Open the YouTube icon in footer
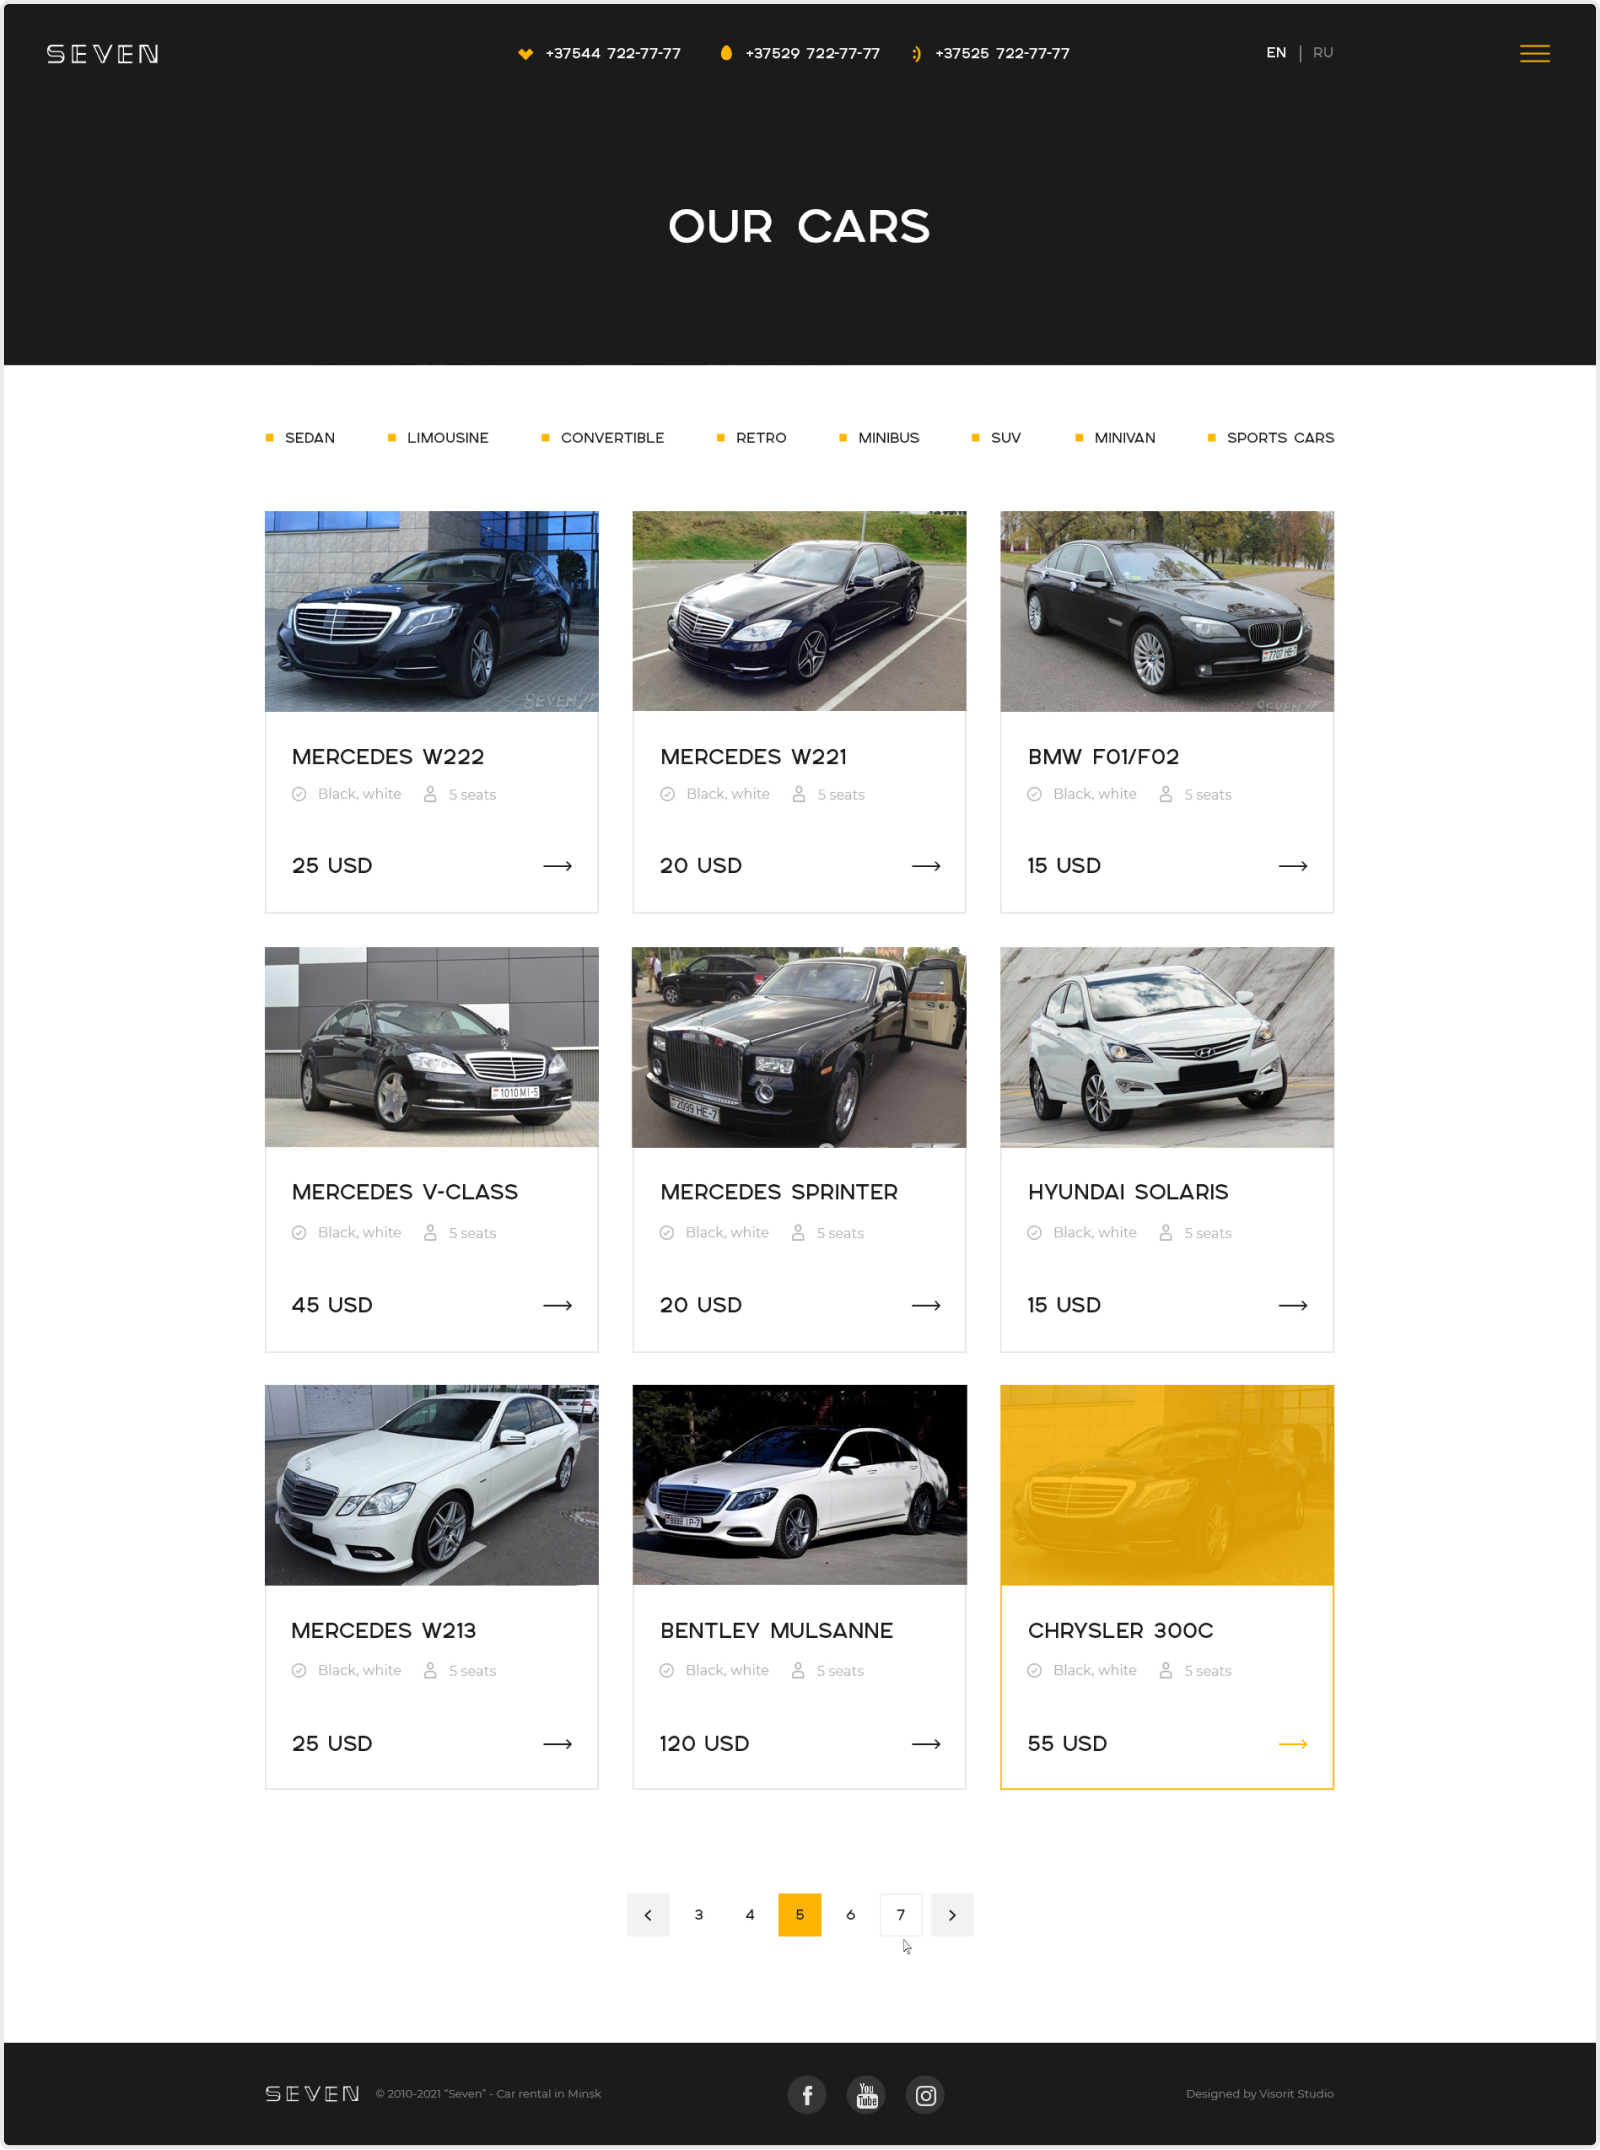The image size is (1600, 2150). coord(867,2094)
